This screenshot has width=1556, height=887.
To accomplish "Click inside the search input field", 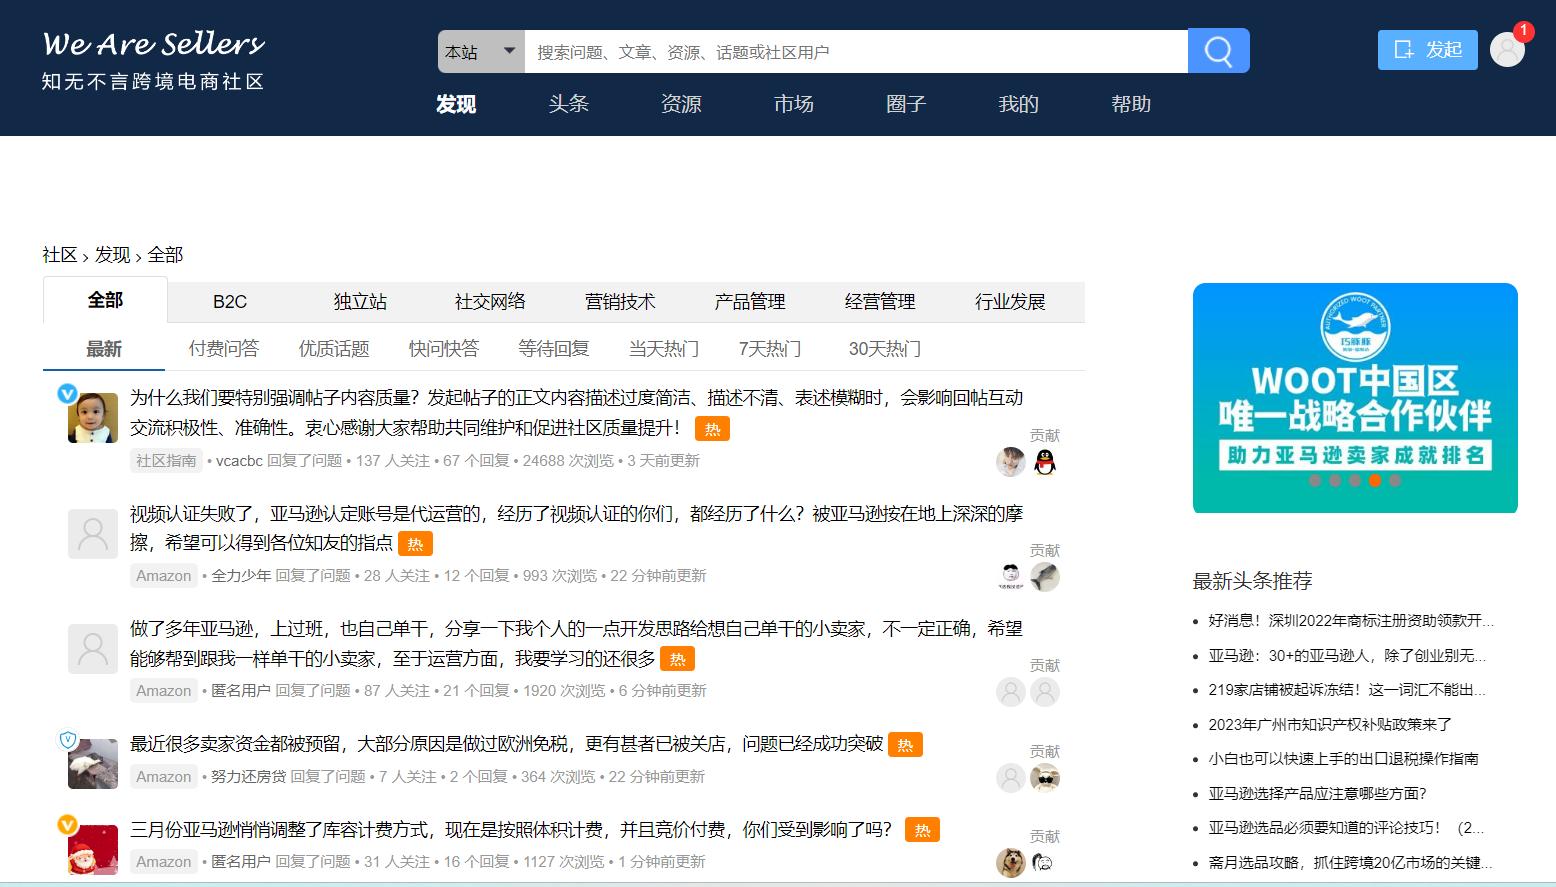I will pyautogui.click(x=850, y=50).
